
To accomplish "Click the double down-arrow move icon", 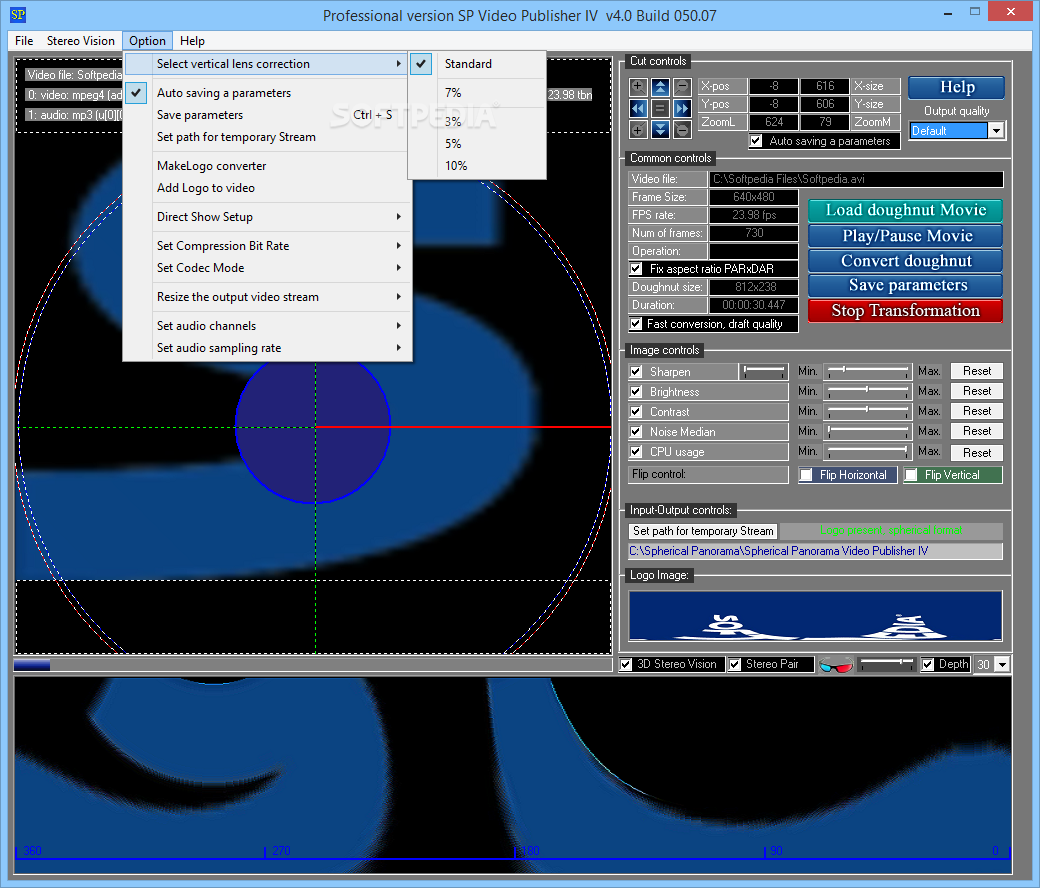I will (660, 129).
